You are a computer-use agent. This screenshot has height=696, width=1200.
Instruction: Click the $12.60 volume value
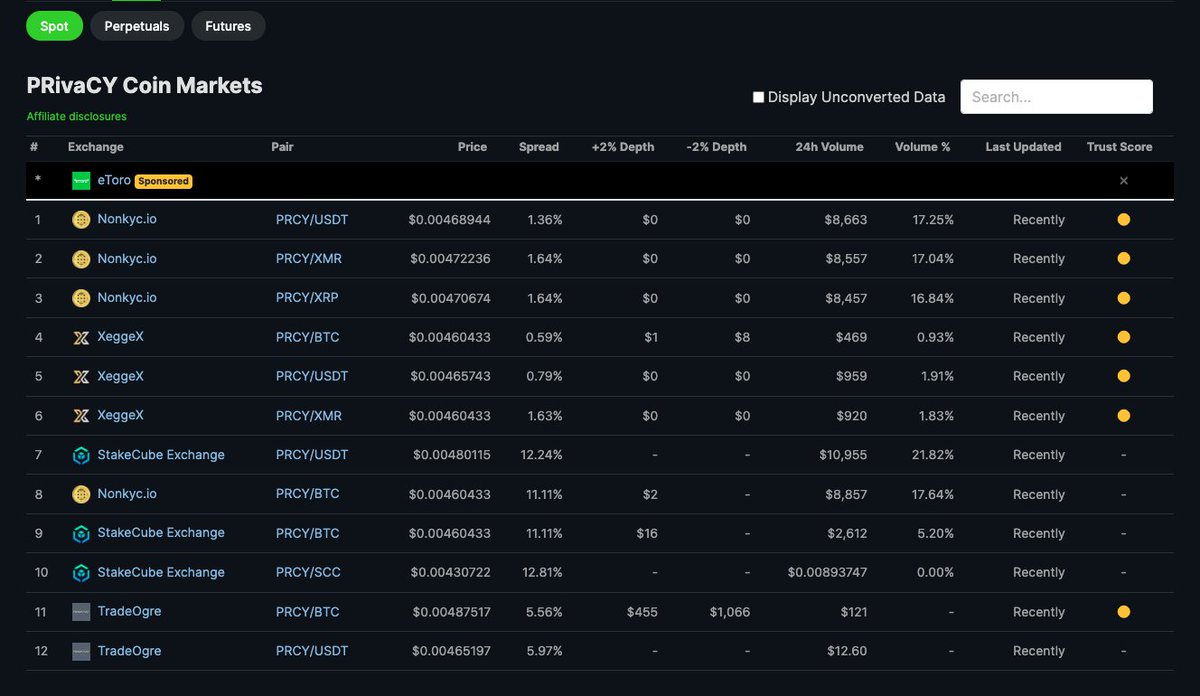pyautogui.click(x=847, y=651)
